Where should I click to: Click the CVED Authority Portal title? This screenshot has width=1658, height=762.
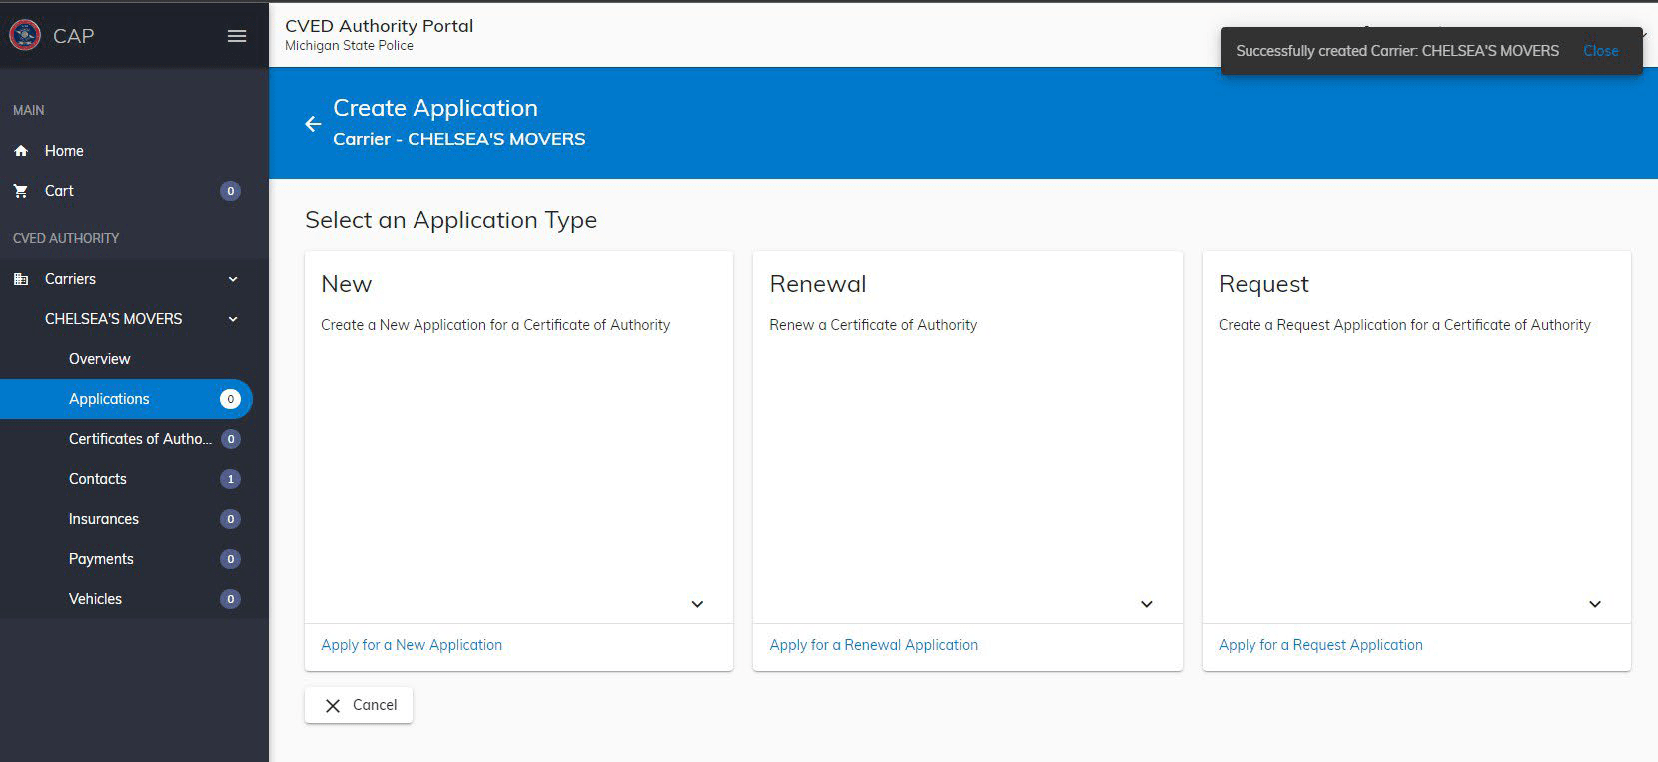coord(379,26)
